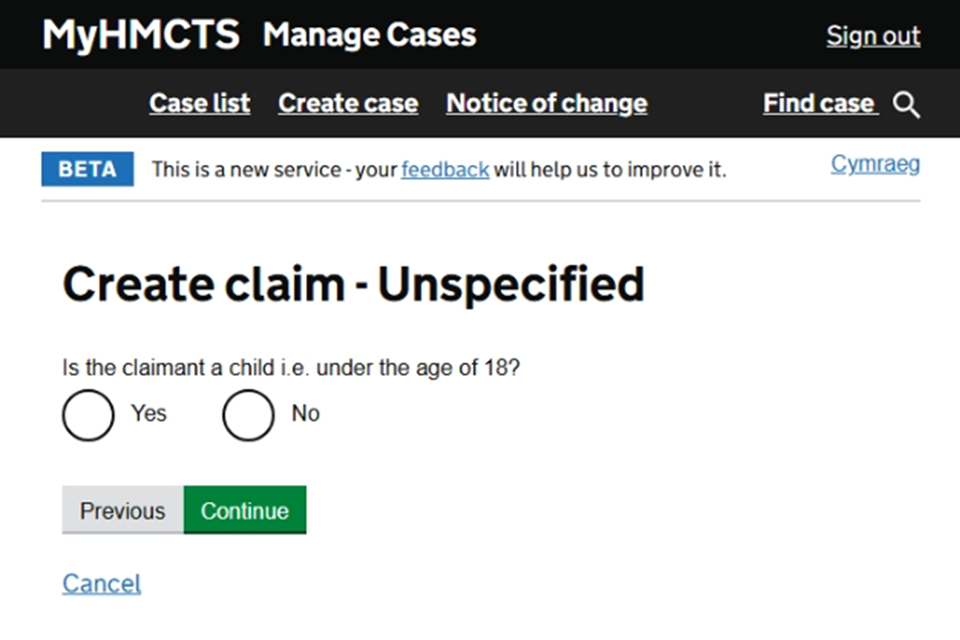Open the Case list menu item
Image resolution: width=960 pixels, height=640 pixels.
200,103
